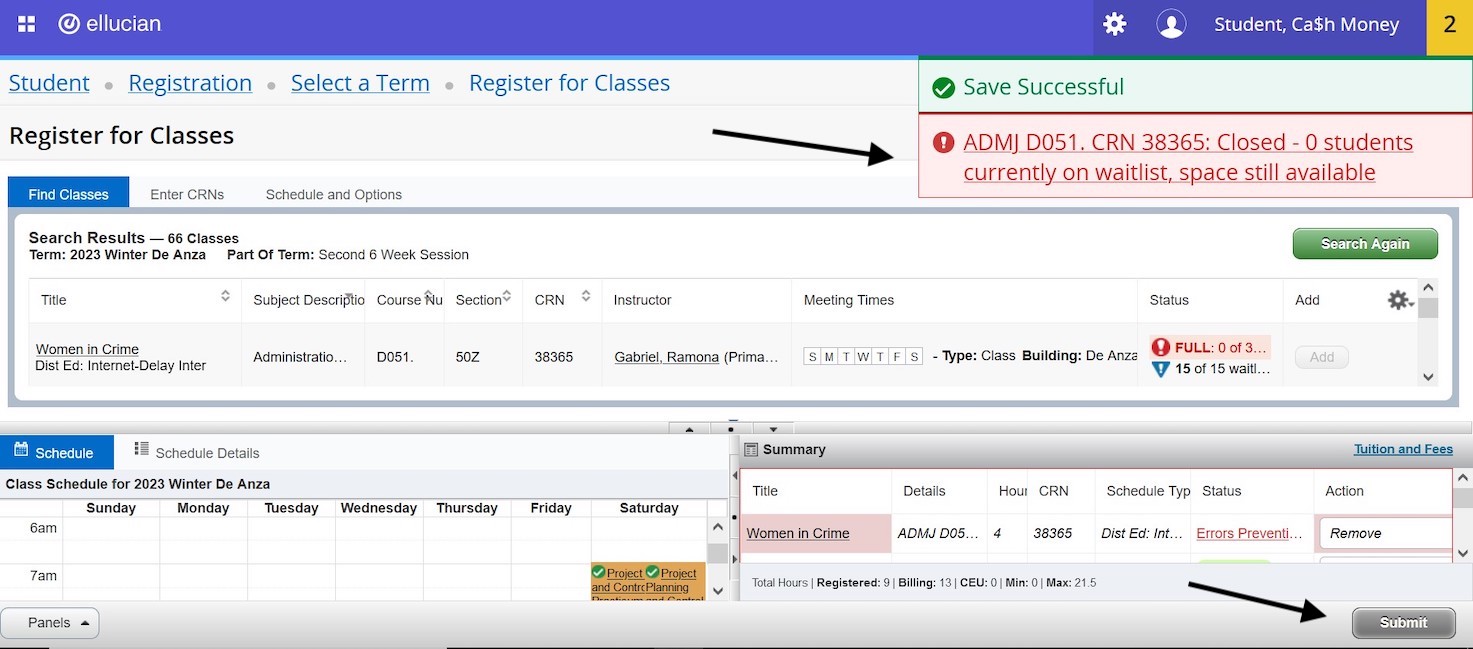Open the application navigation grid icon
This screenshot has height=649, width=1473.
point(26,24)
